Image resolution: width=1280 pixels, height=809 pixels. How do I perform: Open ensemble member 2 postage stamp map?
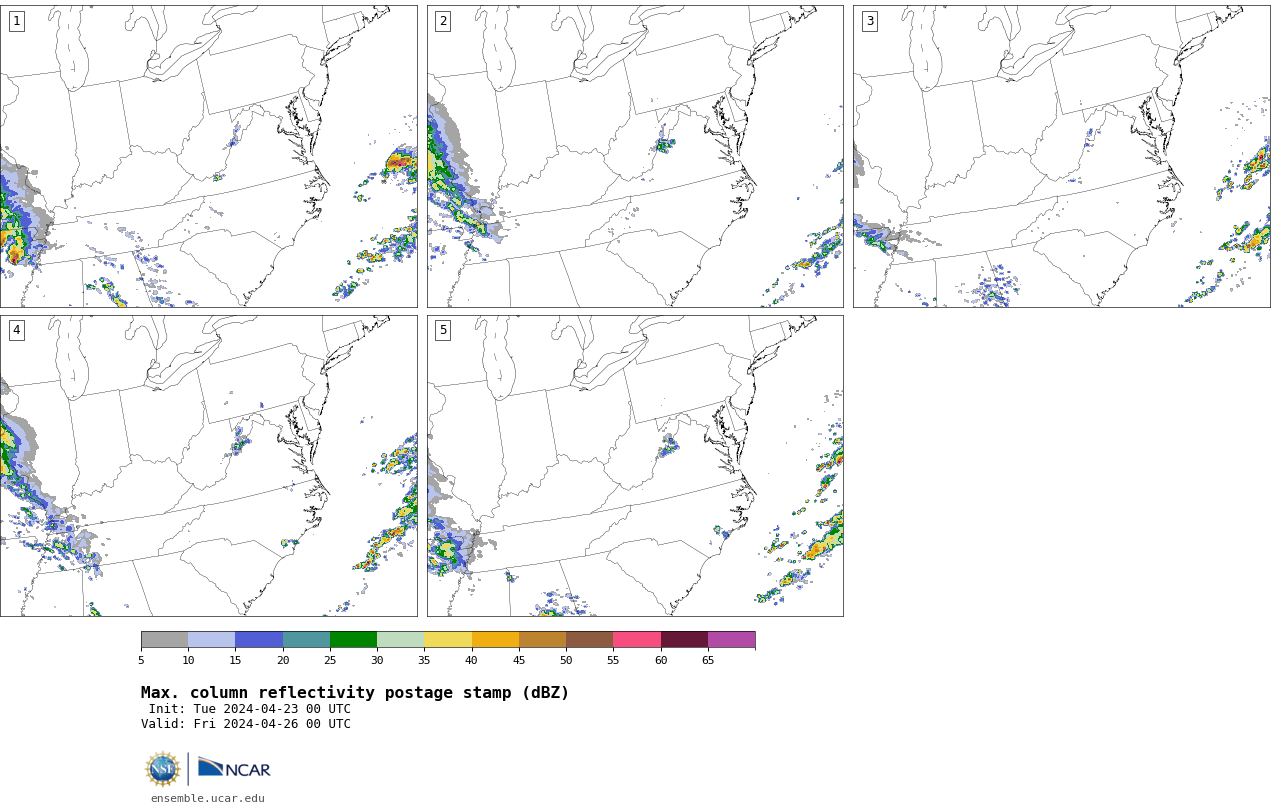pos(635,156)
